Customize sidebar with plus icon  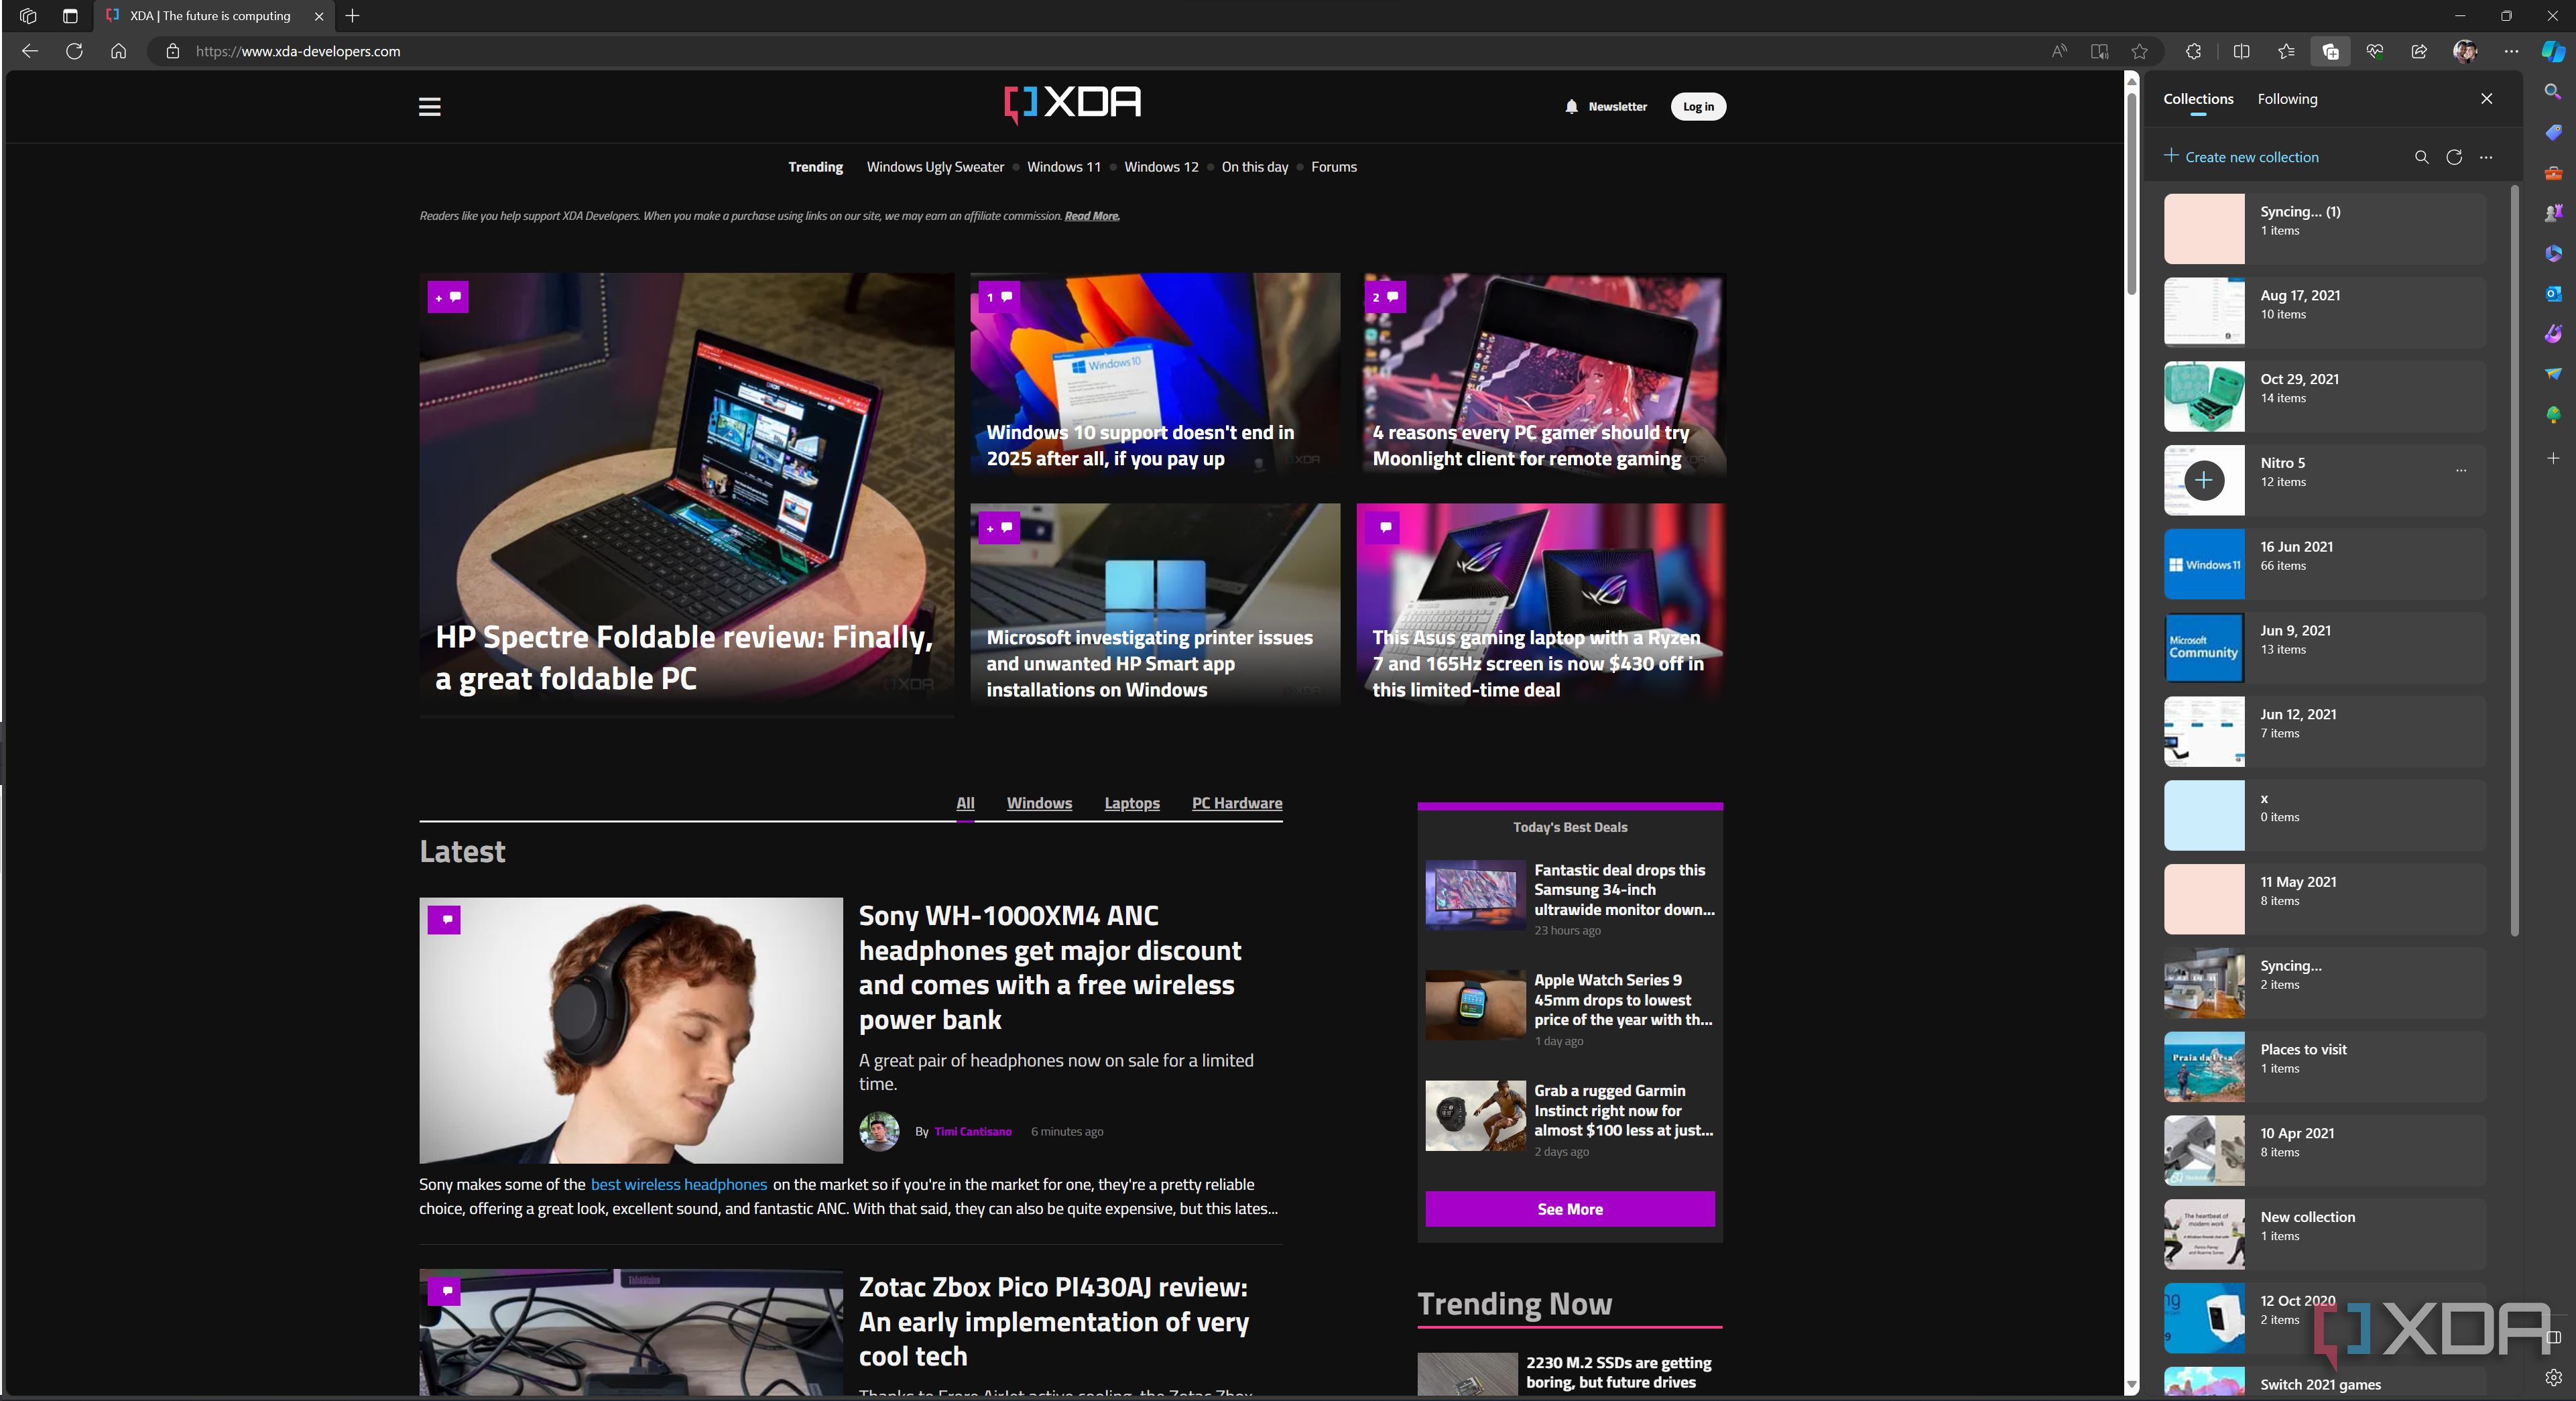tap(2553, 458)
